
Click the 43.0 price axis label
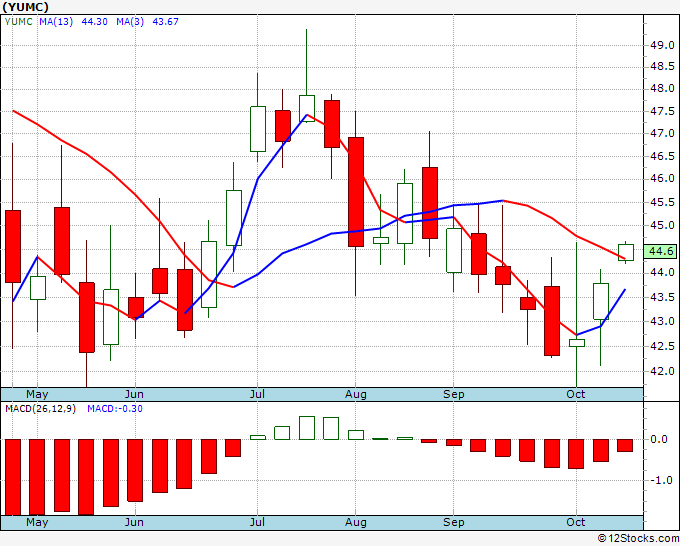(x=662, y=321)
